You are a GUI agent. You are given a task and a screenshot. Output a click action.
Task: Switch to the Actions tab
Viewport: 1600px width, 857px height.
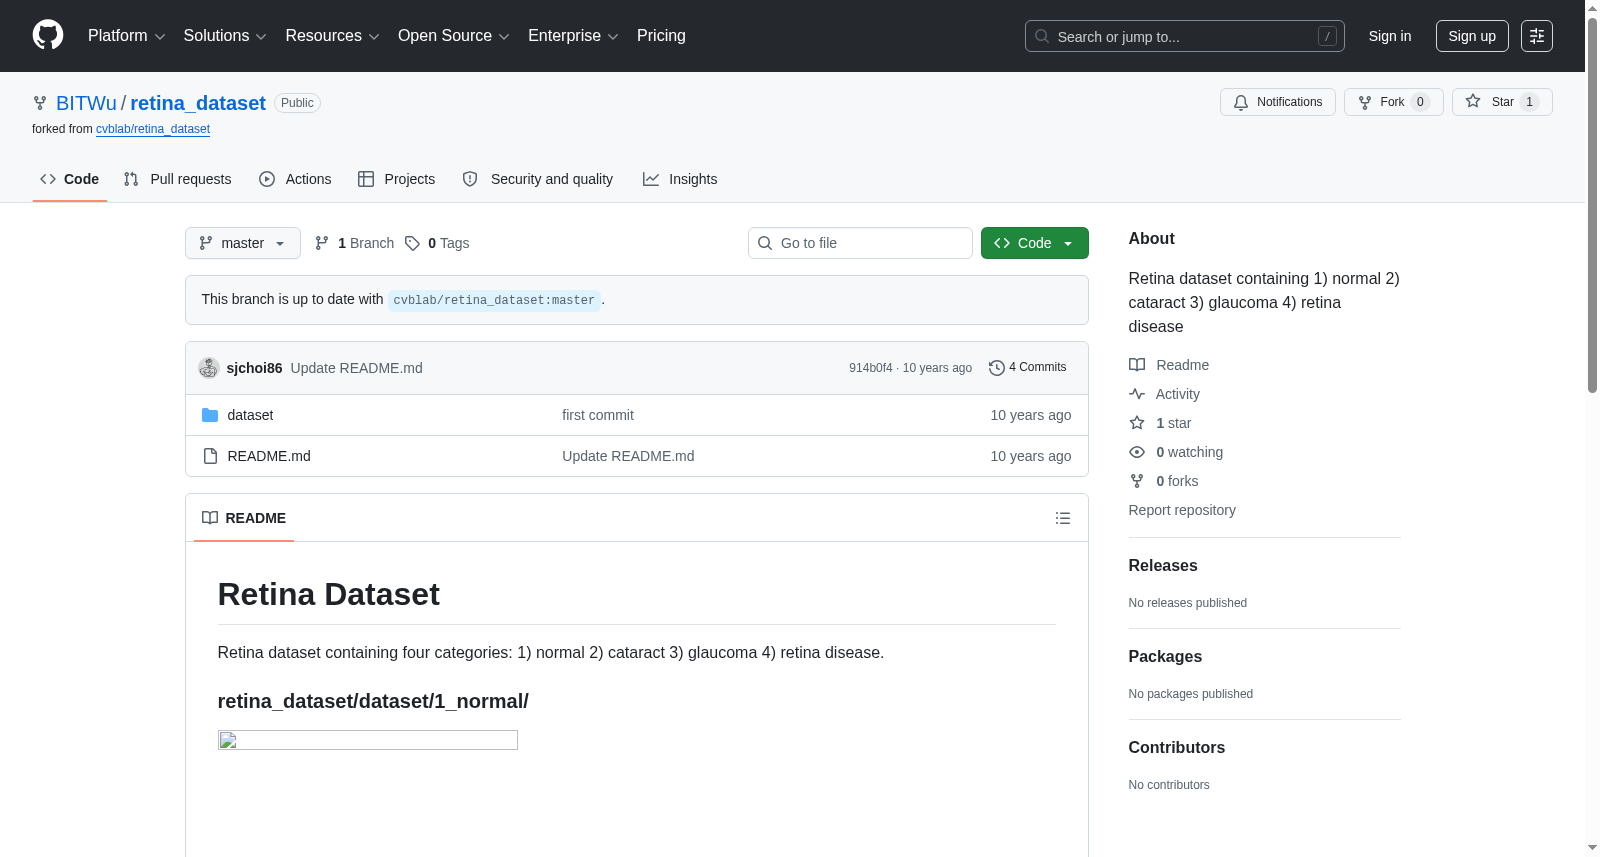[295, 179]
